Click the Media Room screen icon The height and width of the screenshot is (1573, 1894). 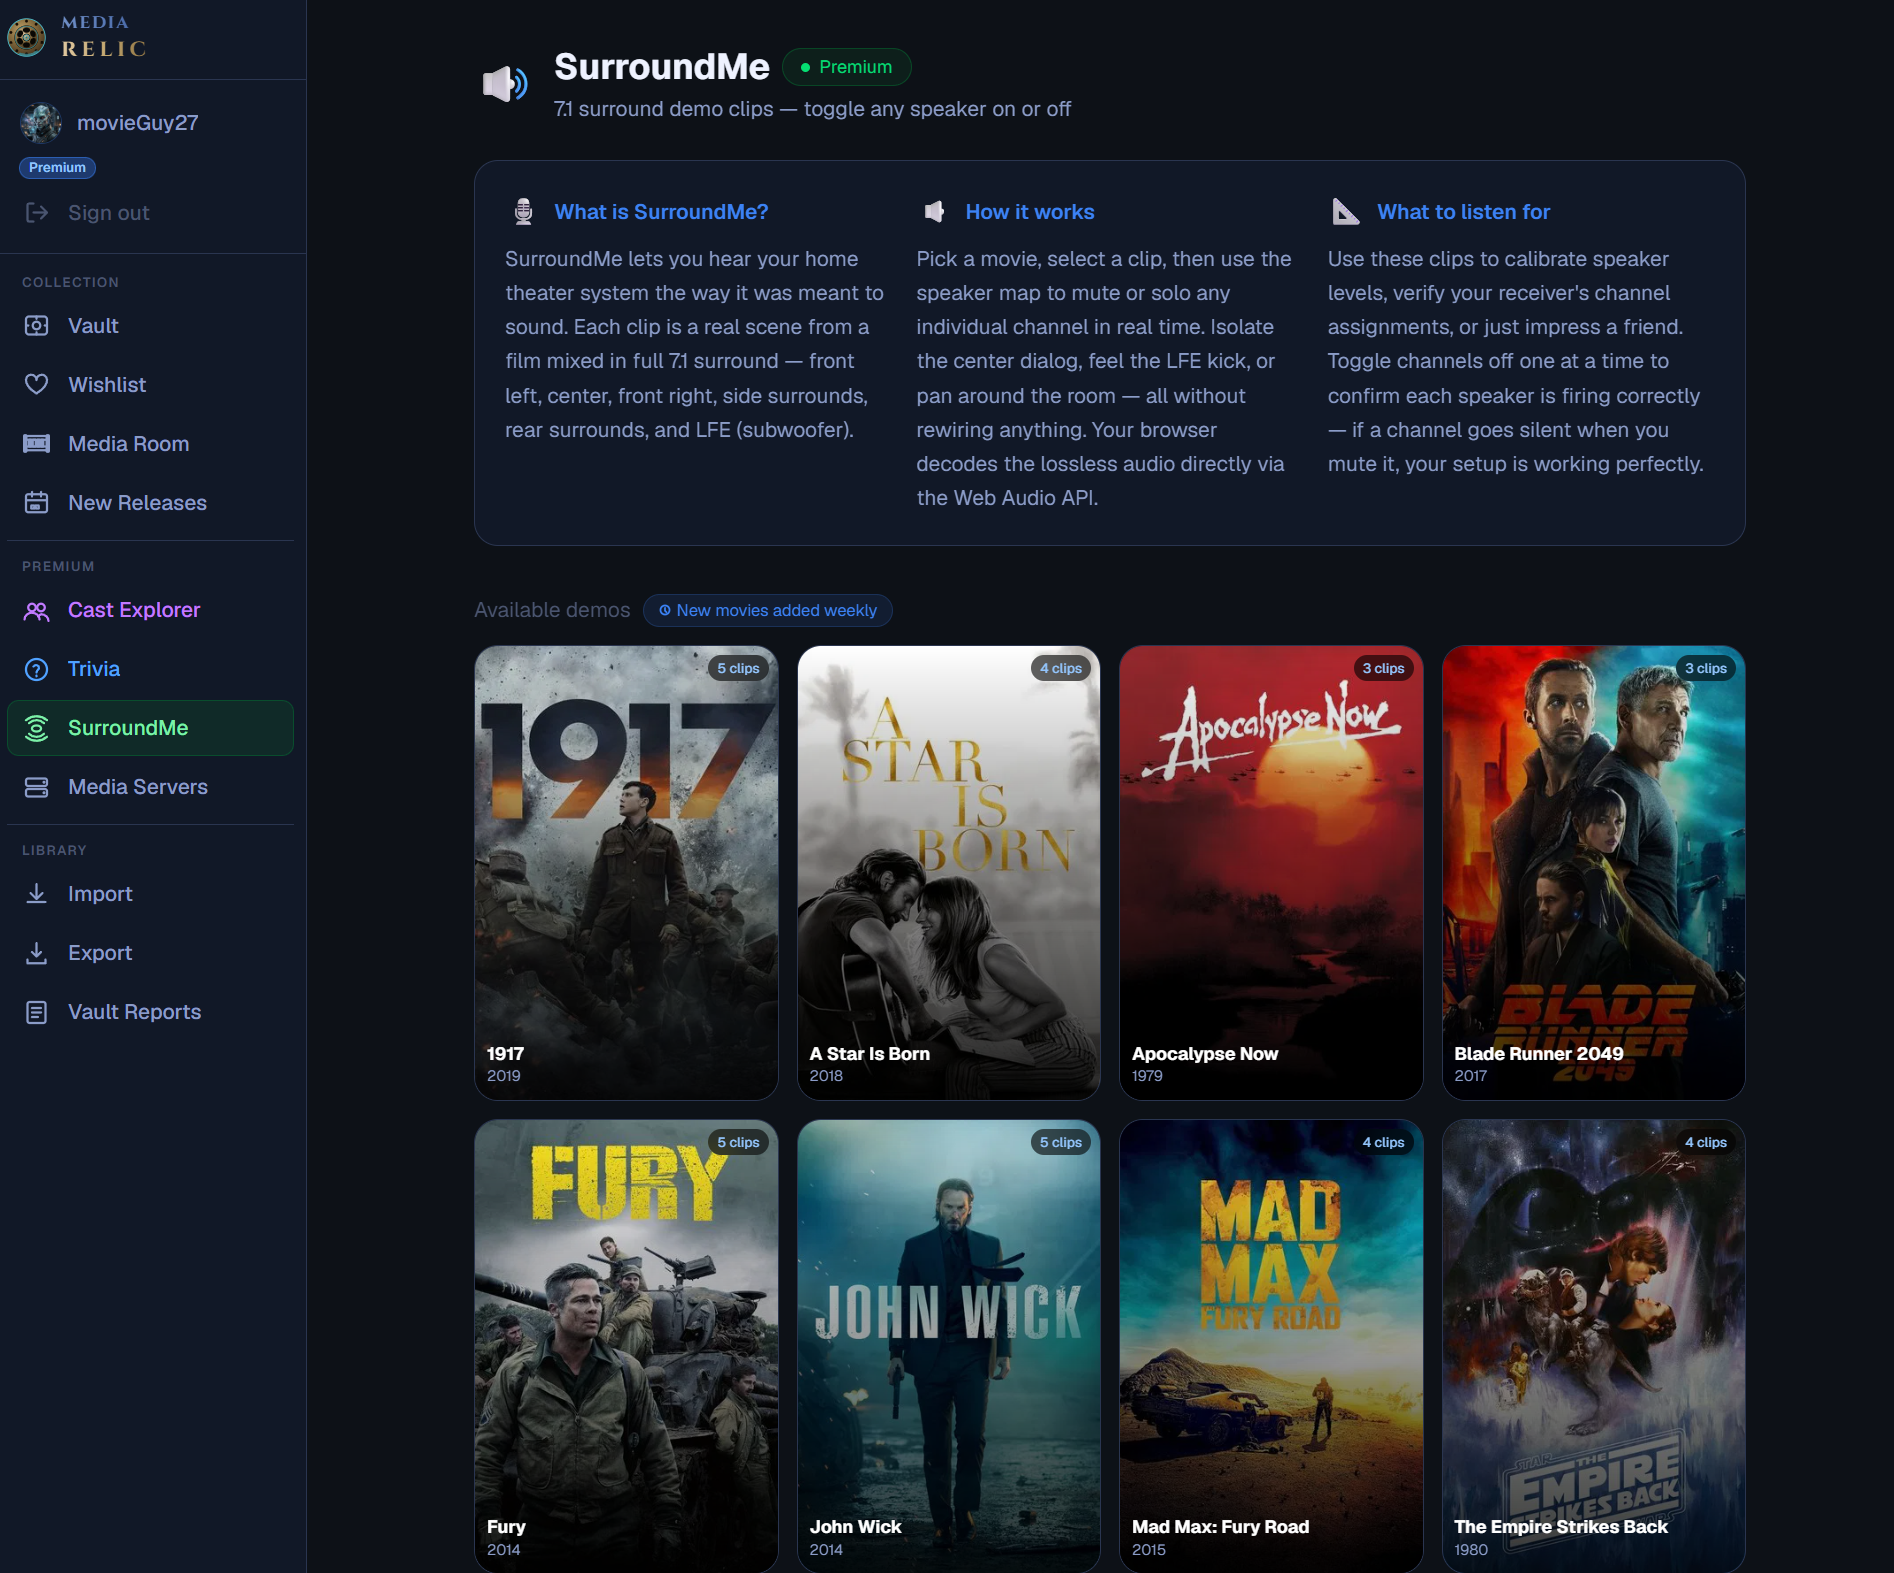pyautogui.click(x=37, y=444)
